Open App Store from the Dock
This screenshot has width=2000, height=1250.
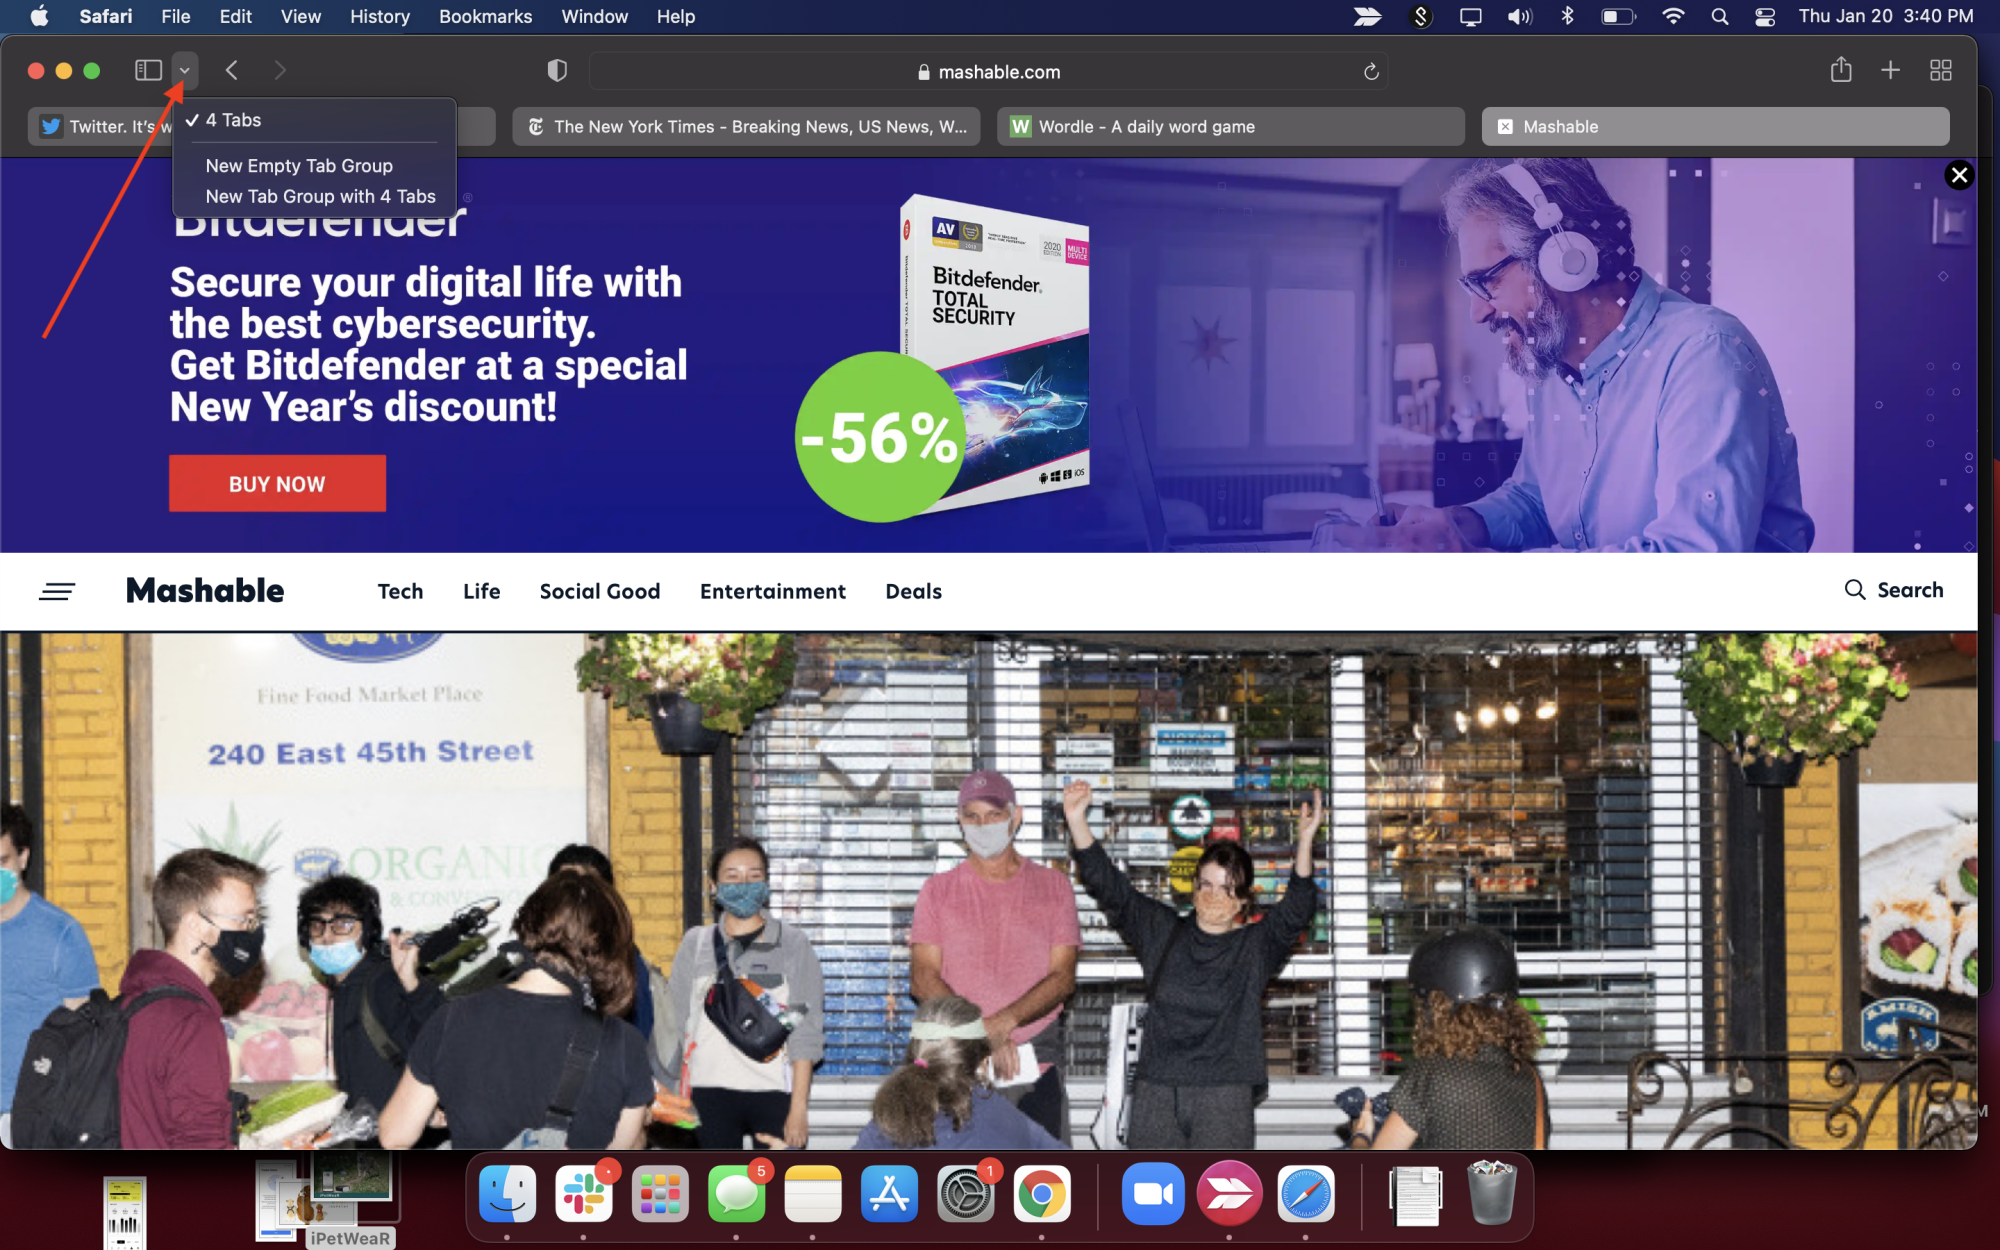[889, 1193]
